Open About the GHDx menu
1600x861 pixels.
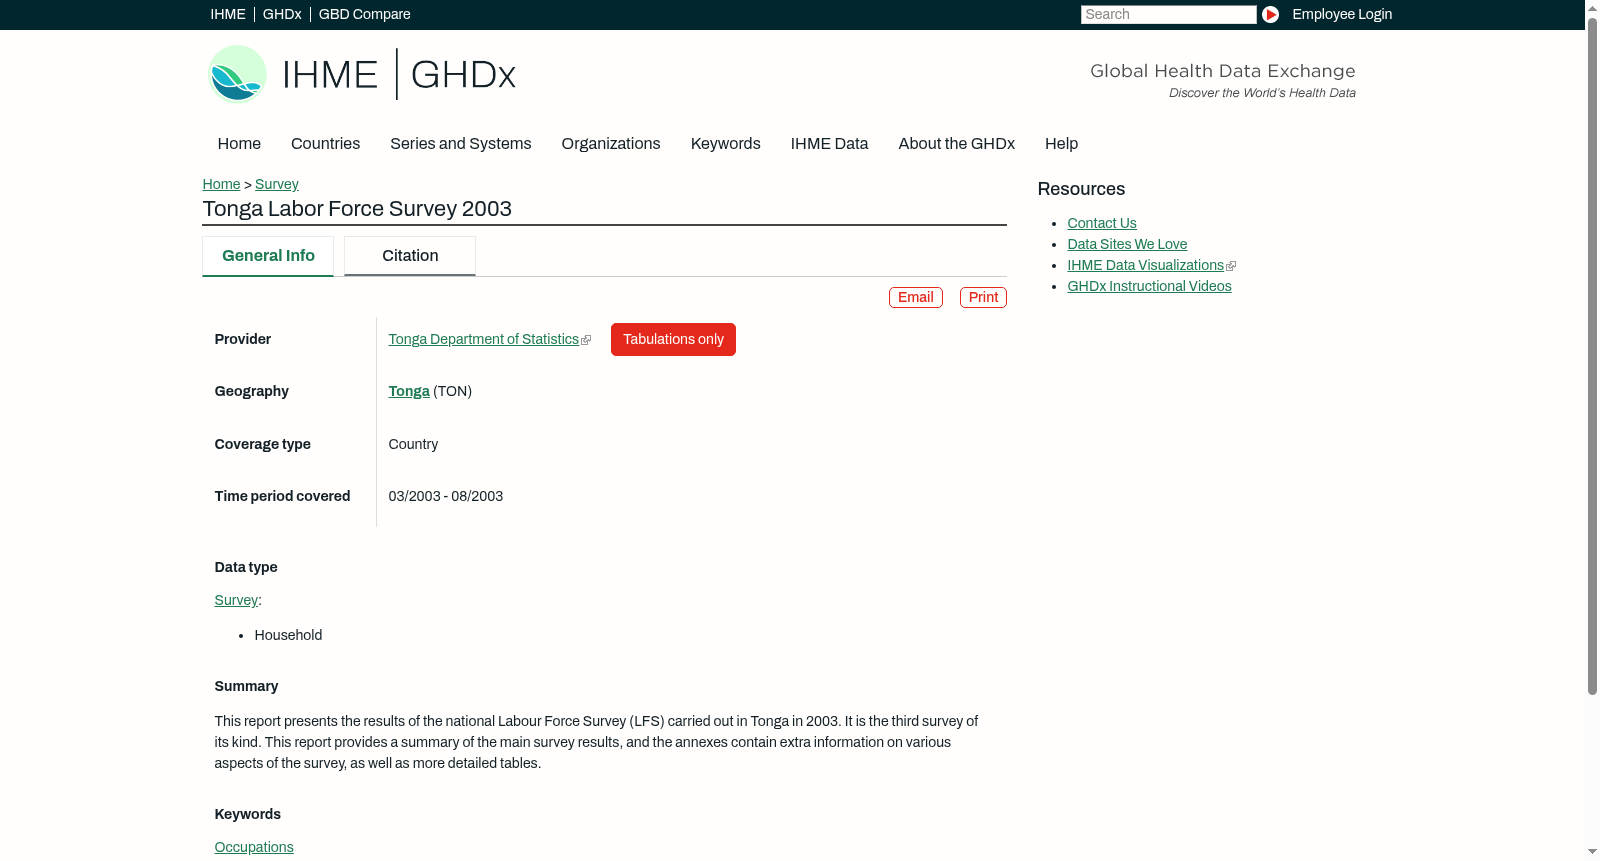pyautogui.click(x=957, y=143)
